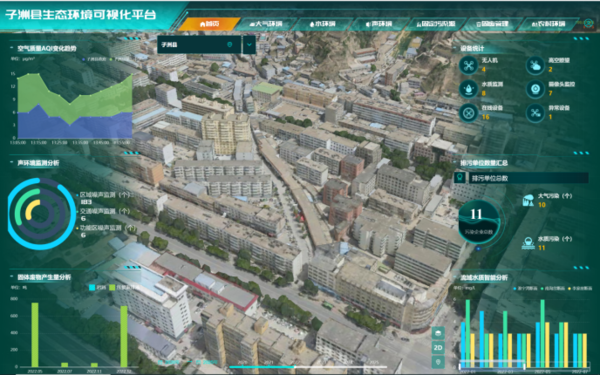Click the 大气污染 factory icon

coord(528,200)
